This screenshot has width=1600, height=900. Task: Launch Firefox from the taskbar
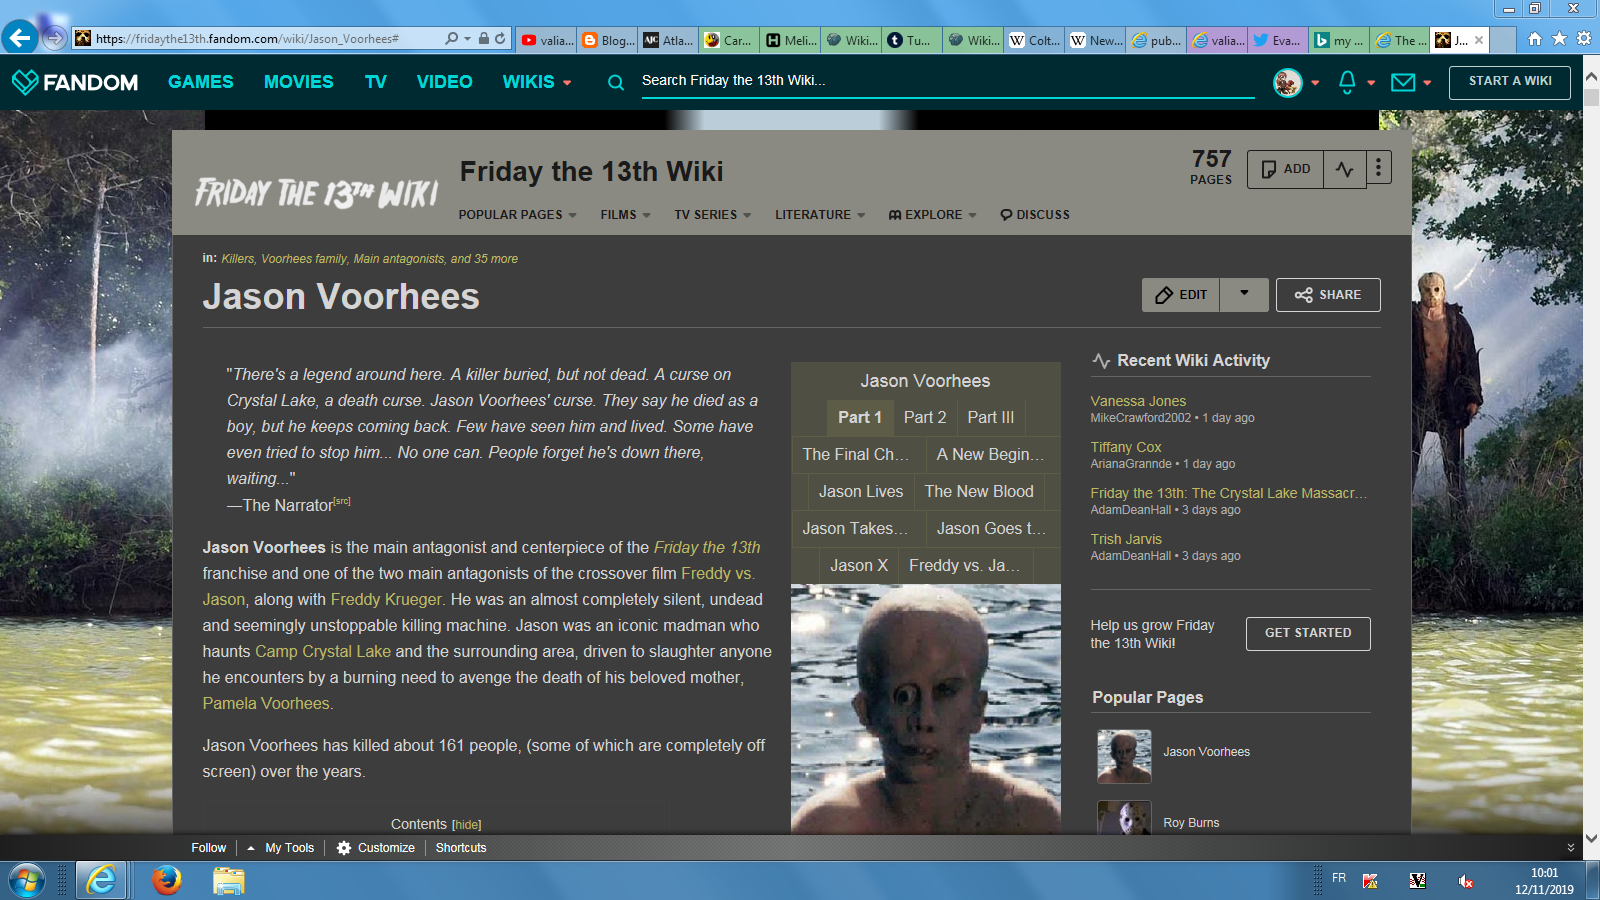coord(166,880)
